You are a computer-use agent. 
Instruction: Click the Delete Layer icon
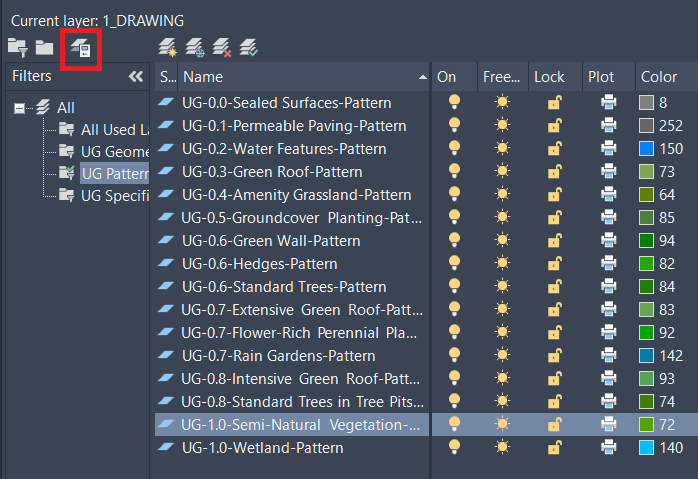[222, 47]
